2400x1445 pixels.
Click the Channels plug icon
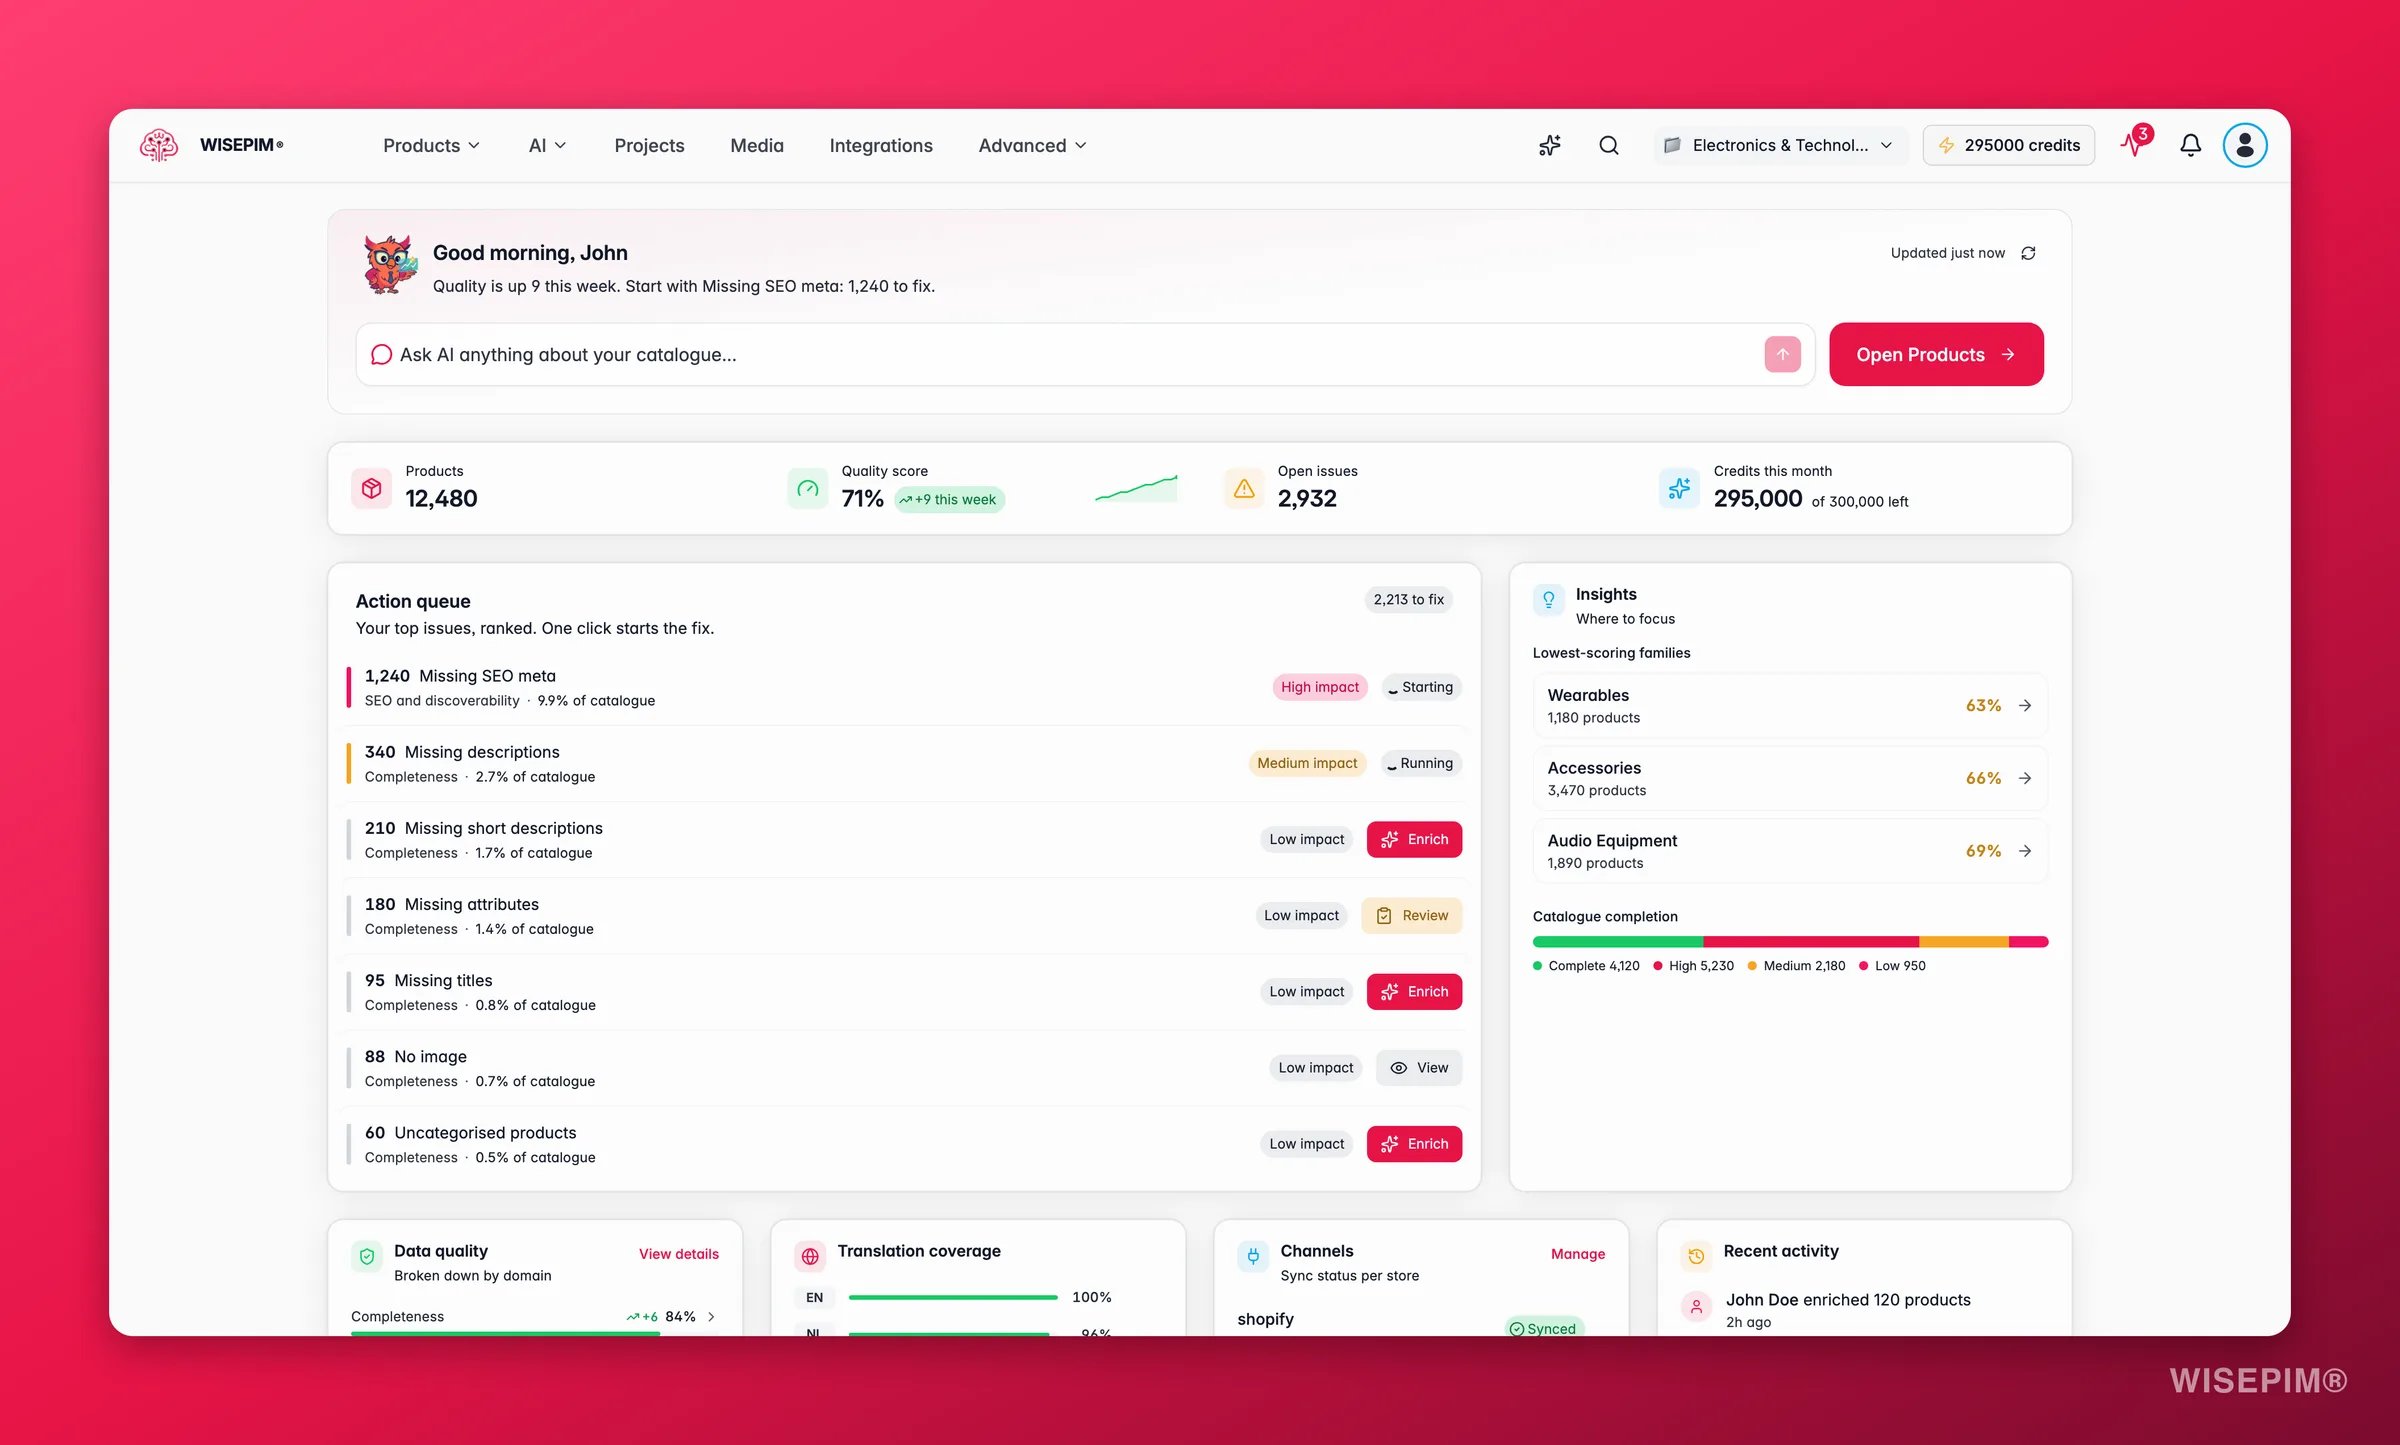1253,1256
